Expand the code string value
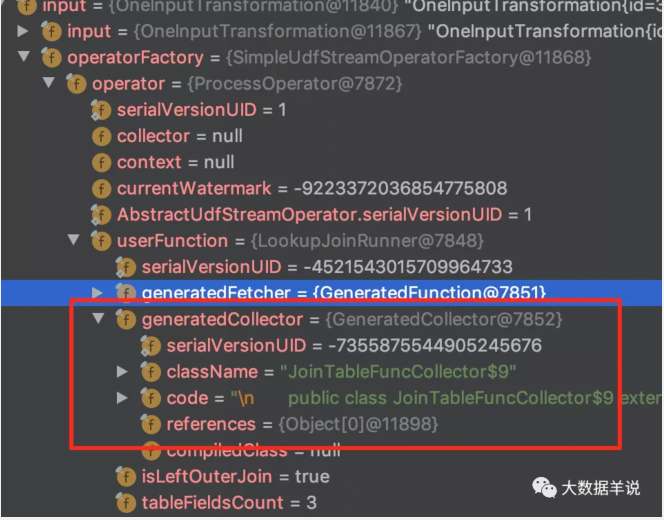The image size is (664, 520). [122, 398]
